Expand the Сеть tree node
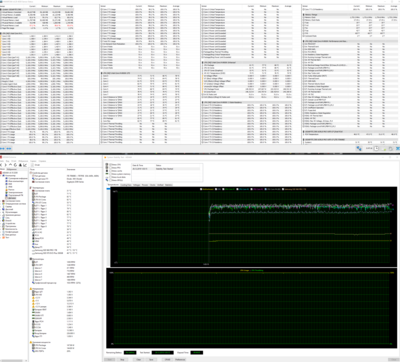This screenshot has width=400, height=362. pyautogui.click(x=1, y=218)
